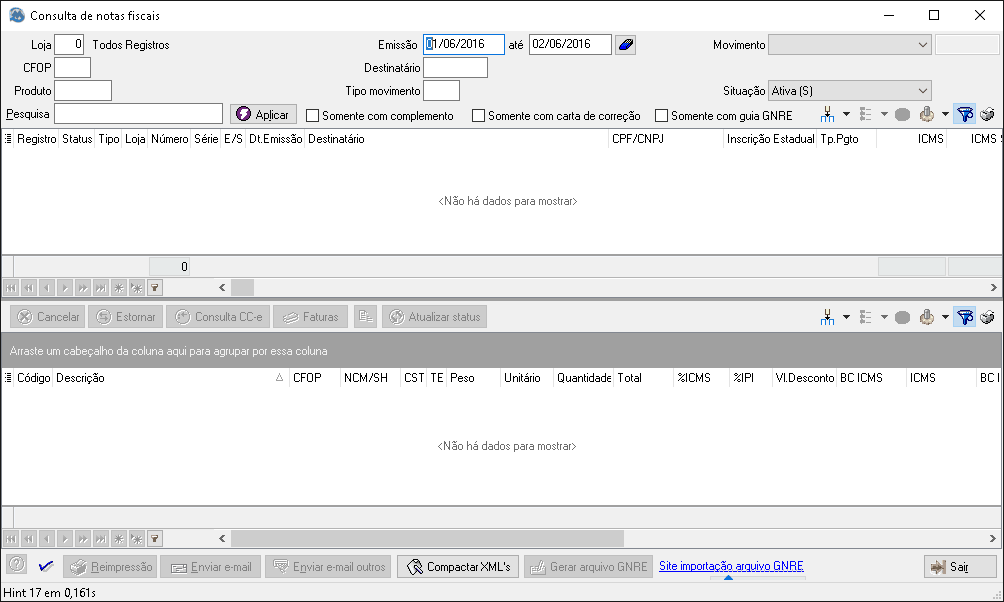Viewport: 1004px width, 602px height.
Task: Click the printer icon in the lower toolbar
Action: 987,317
